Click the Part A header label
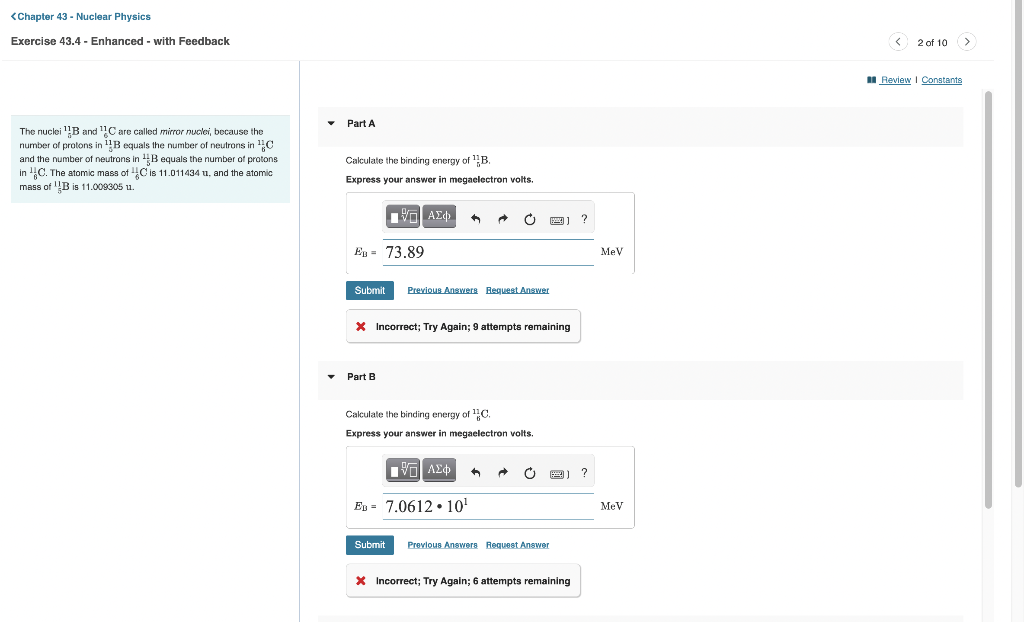The width and height of the screenshot is (1024, 622). 361,123
